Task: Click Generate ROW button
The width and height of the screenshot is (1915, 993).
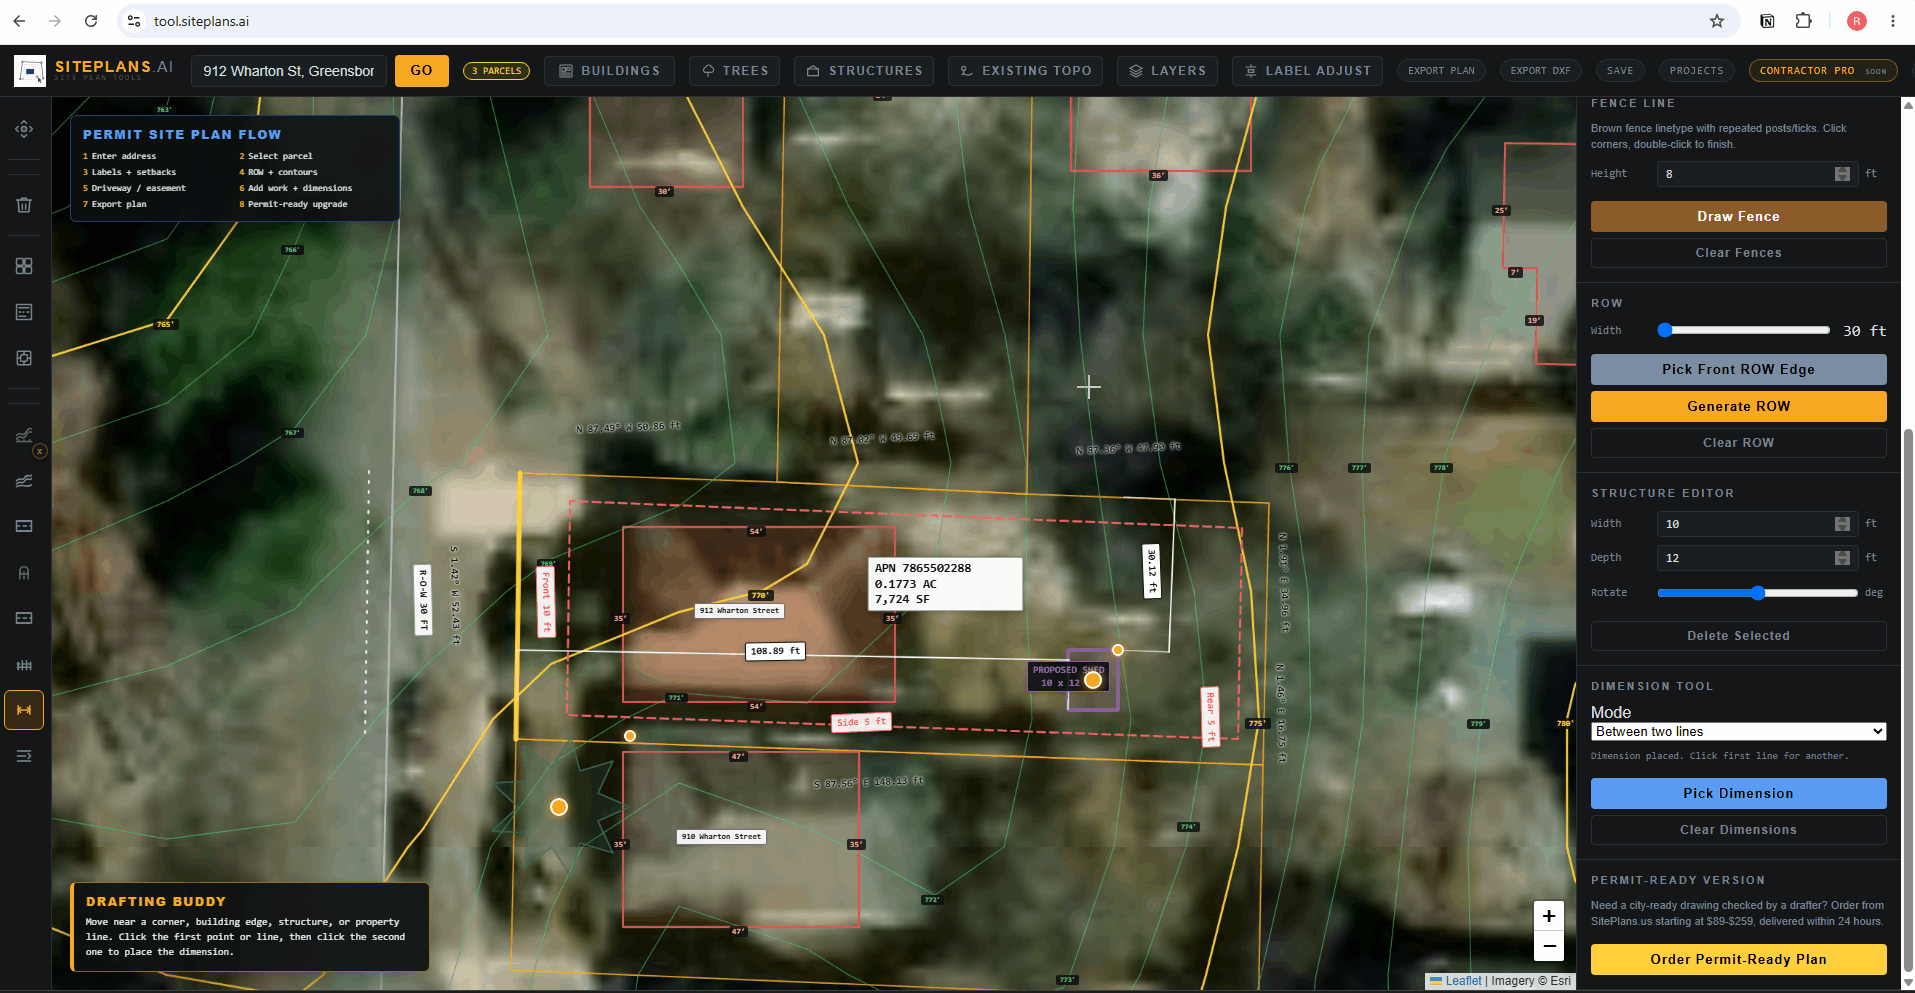Action: coord(1738,406)
